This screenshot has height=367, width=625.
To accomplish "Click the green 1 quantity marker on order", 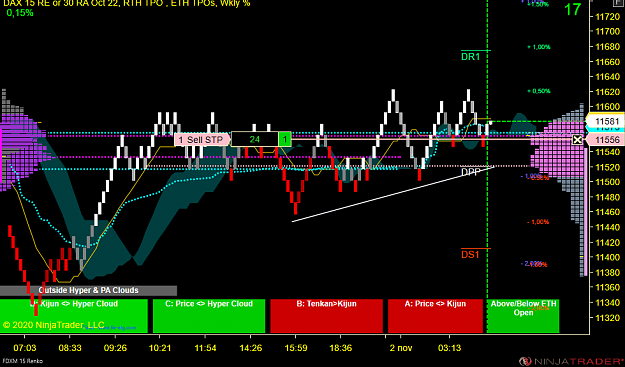I will [285, 139].
